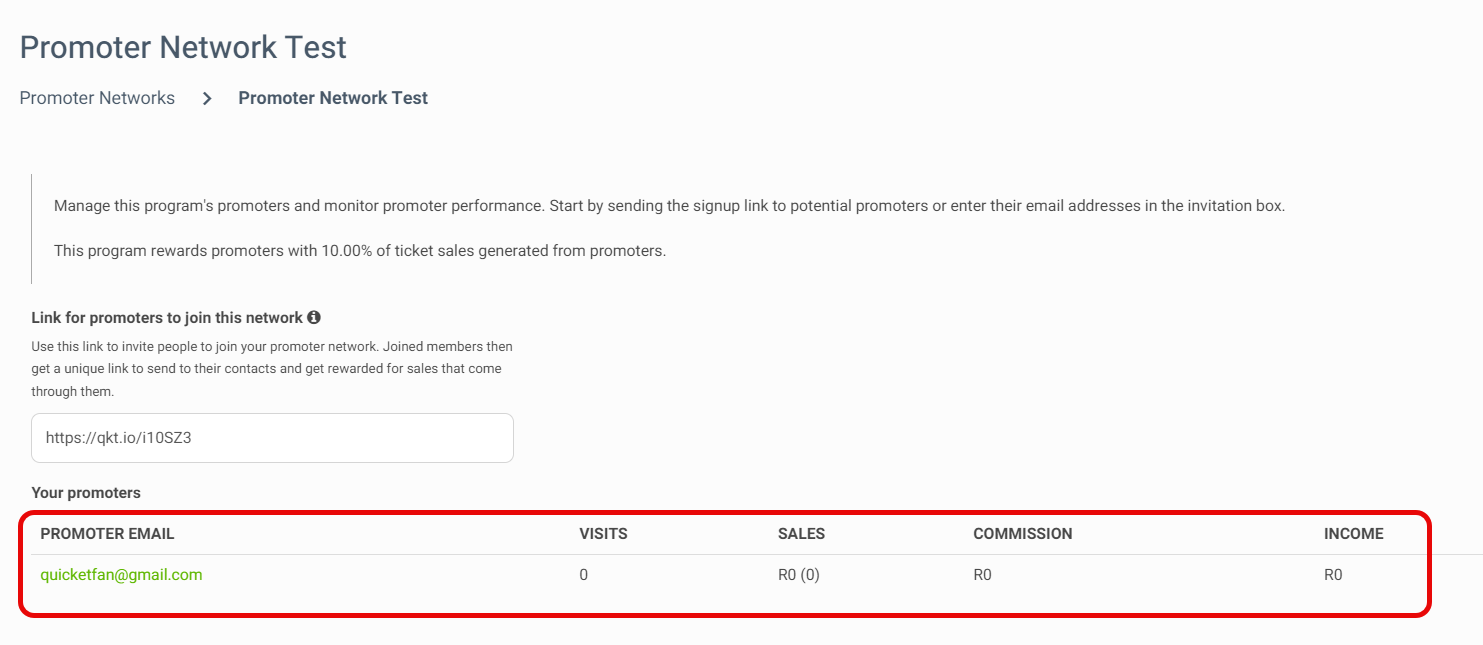Click the 'Link for promoters to join' label
This screenshot has height=645, width=1483.
point(167,318)
